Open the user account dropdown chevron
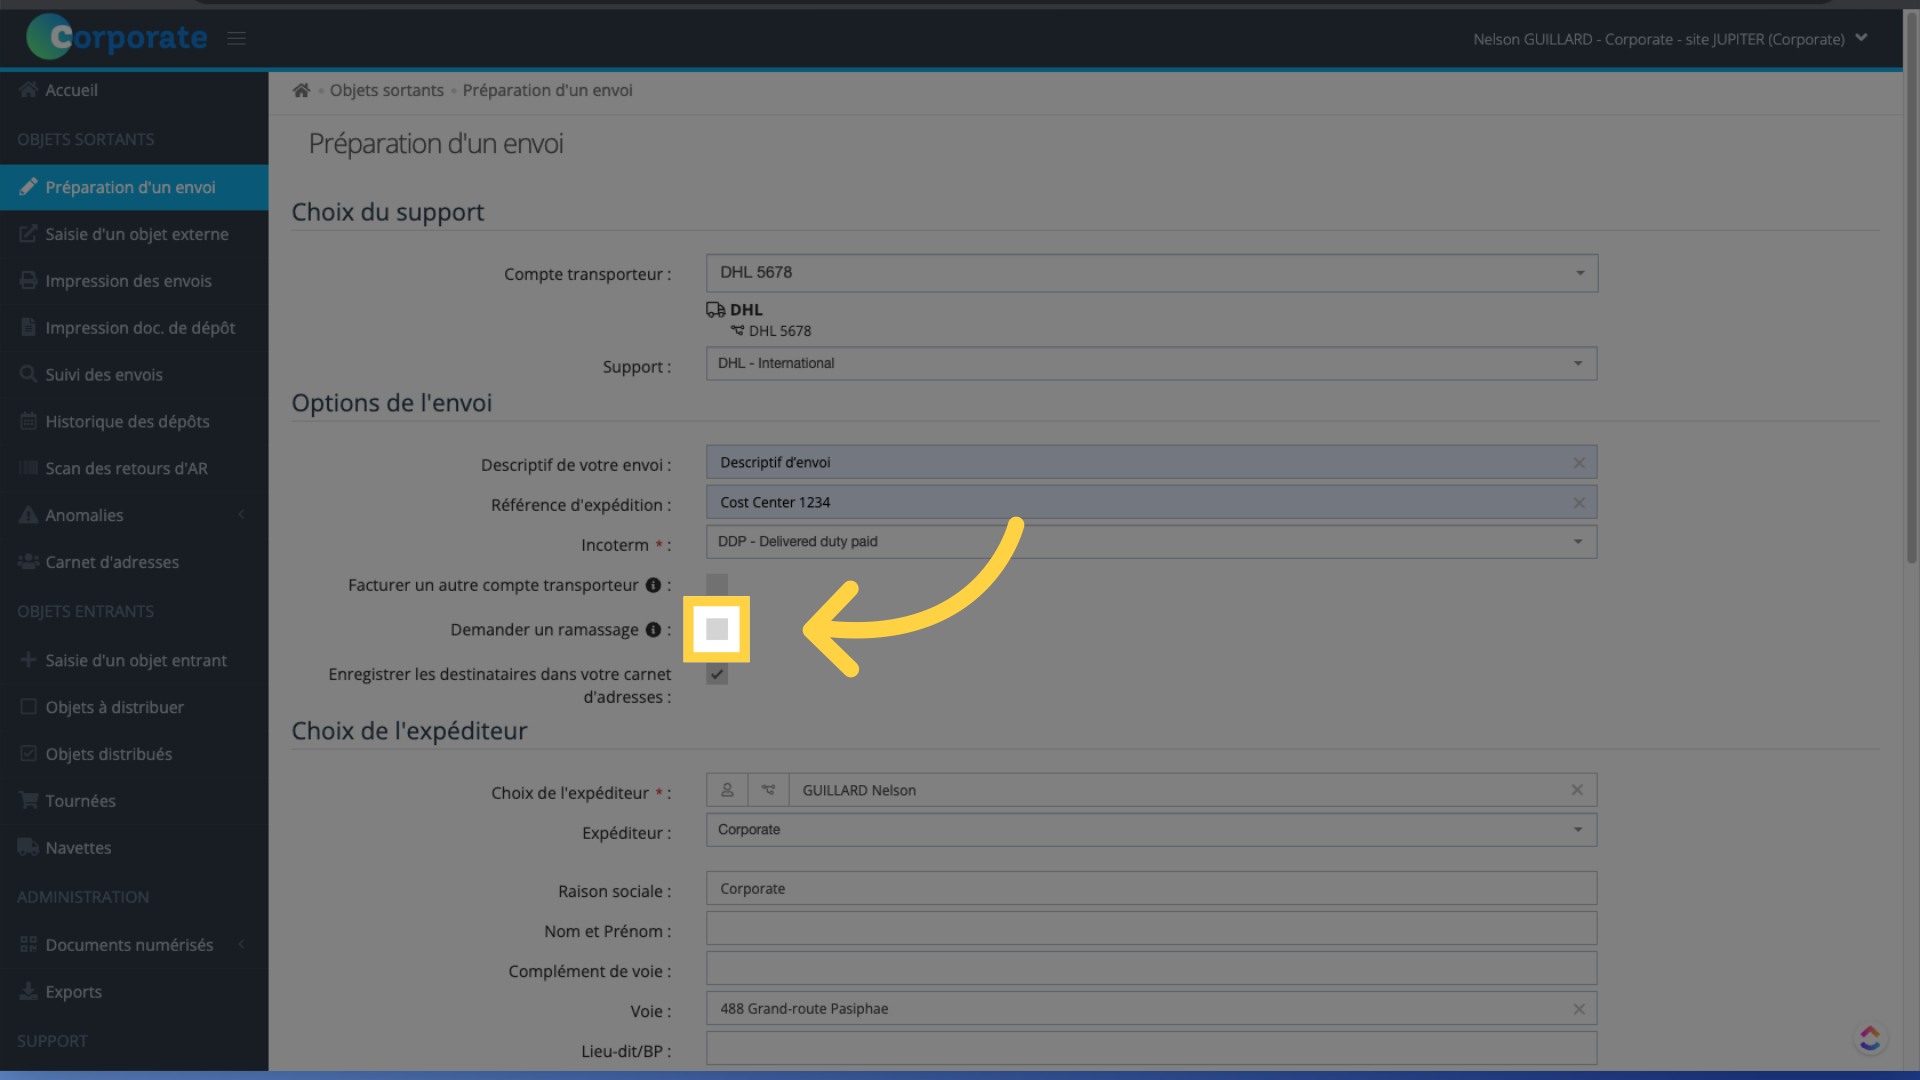Screen dimensions: 1920x1080 [1861, 38]
